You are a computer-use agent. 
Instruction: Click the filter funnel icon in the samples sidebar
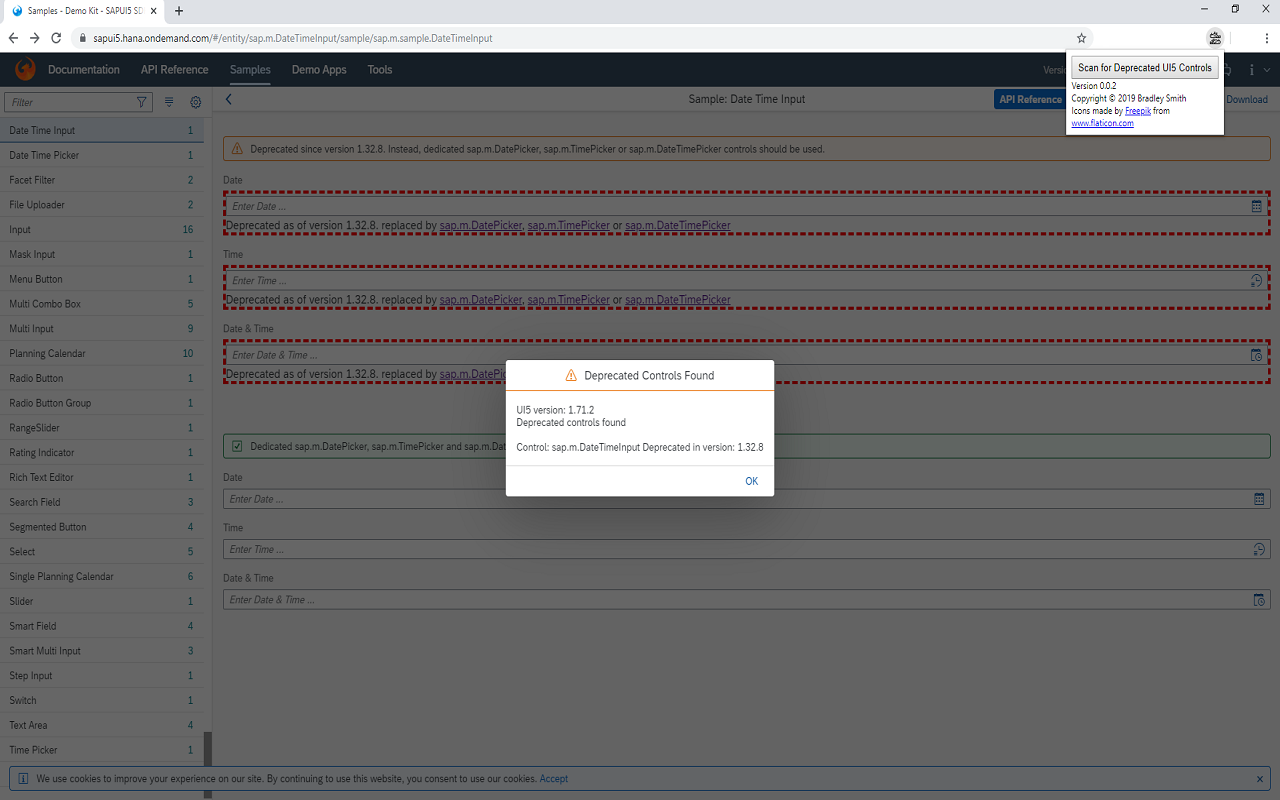141,101
